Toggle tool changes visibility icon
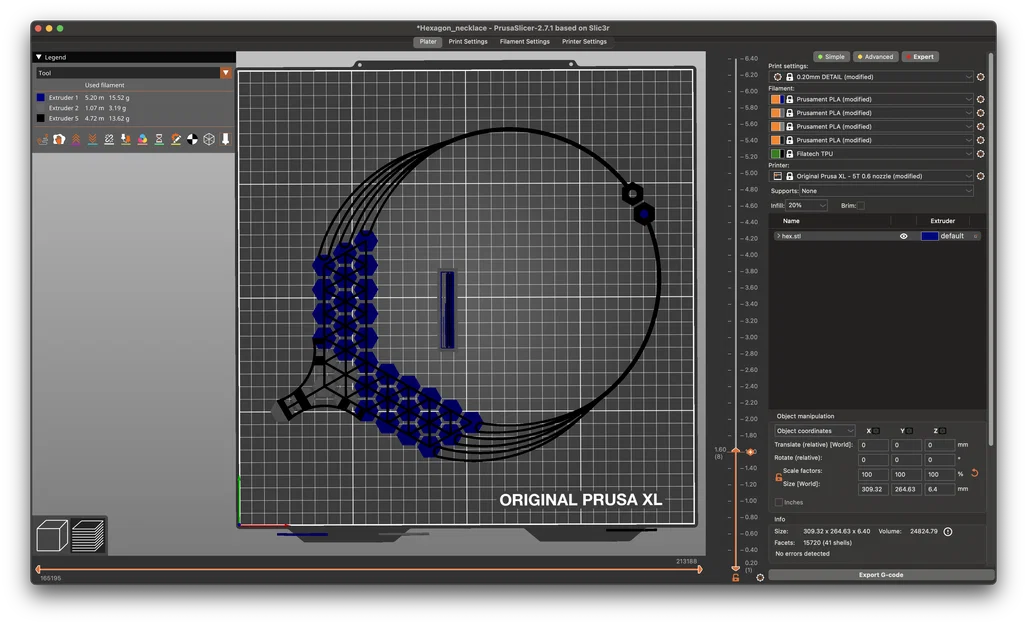The width and height of the screenshot is (1027, 625). [x=126, y=140]
